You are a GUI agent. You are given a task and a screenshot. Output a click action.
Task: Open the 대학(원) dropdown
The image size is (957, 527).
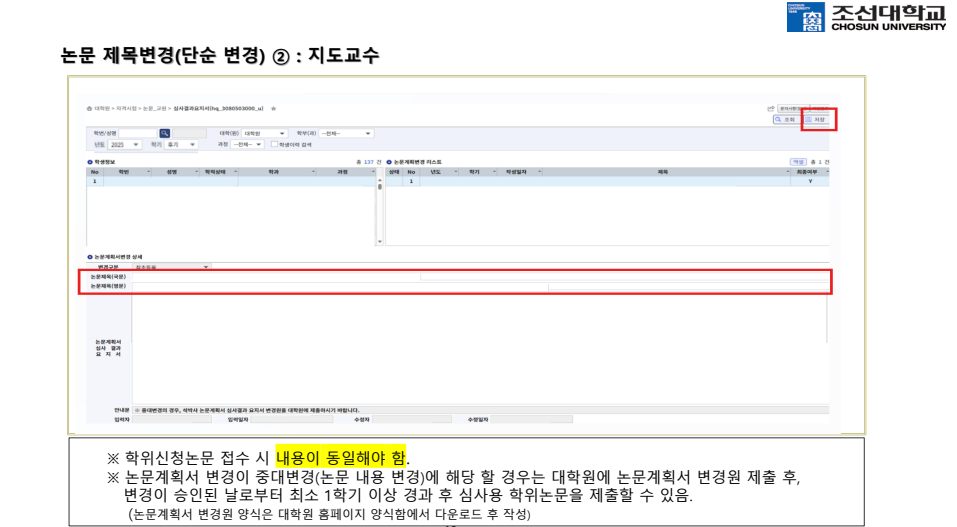pos(264,133)
